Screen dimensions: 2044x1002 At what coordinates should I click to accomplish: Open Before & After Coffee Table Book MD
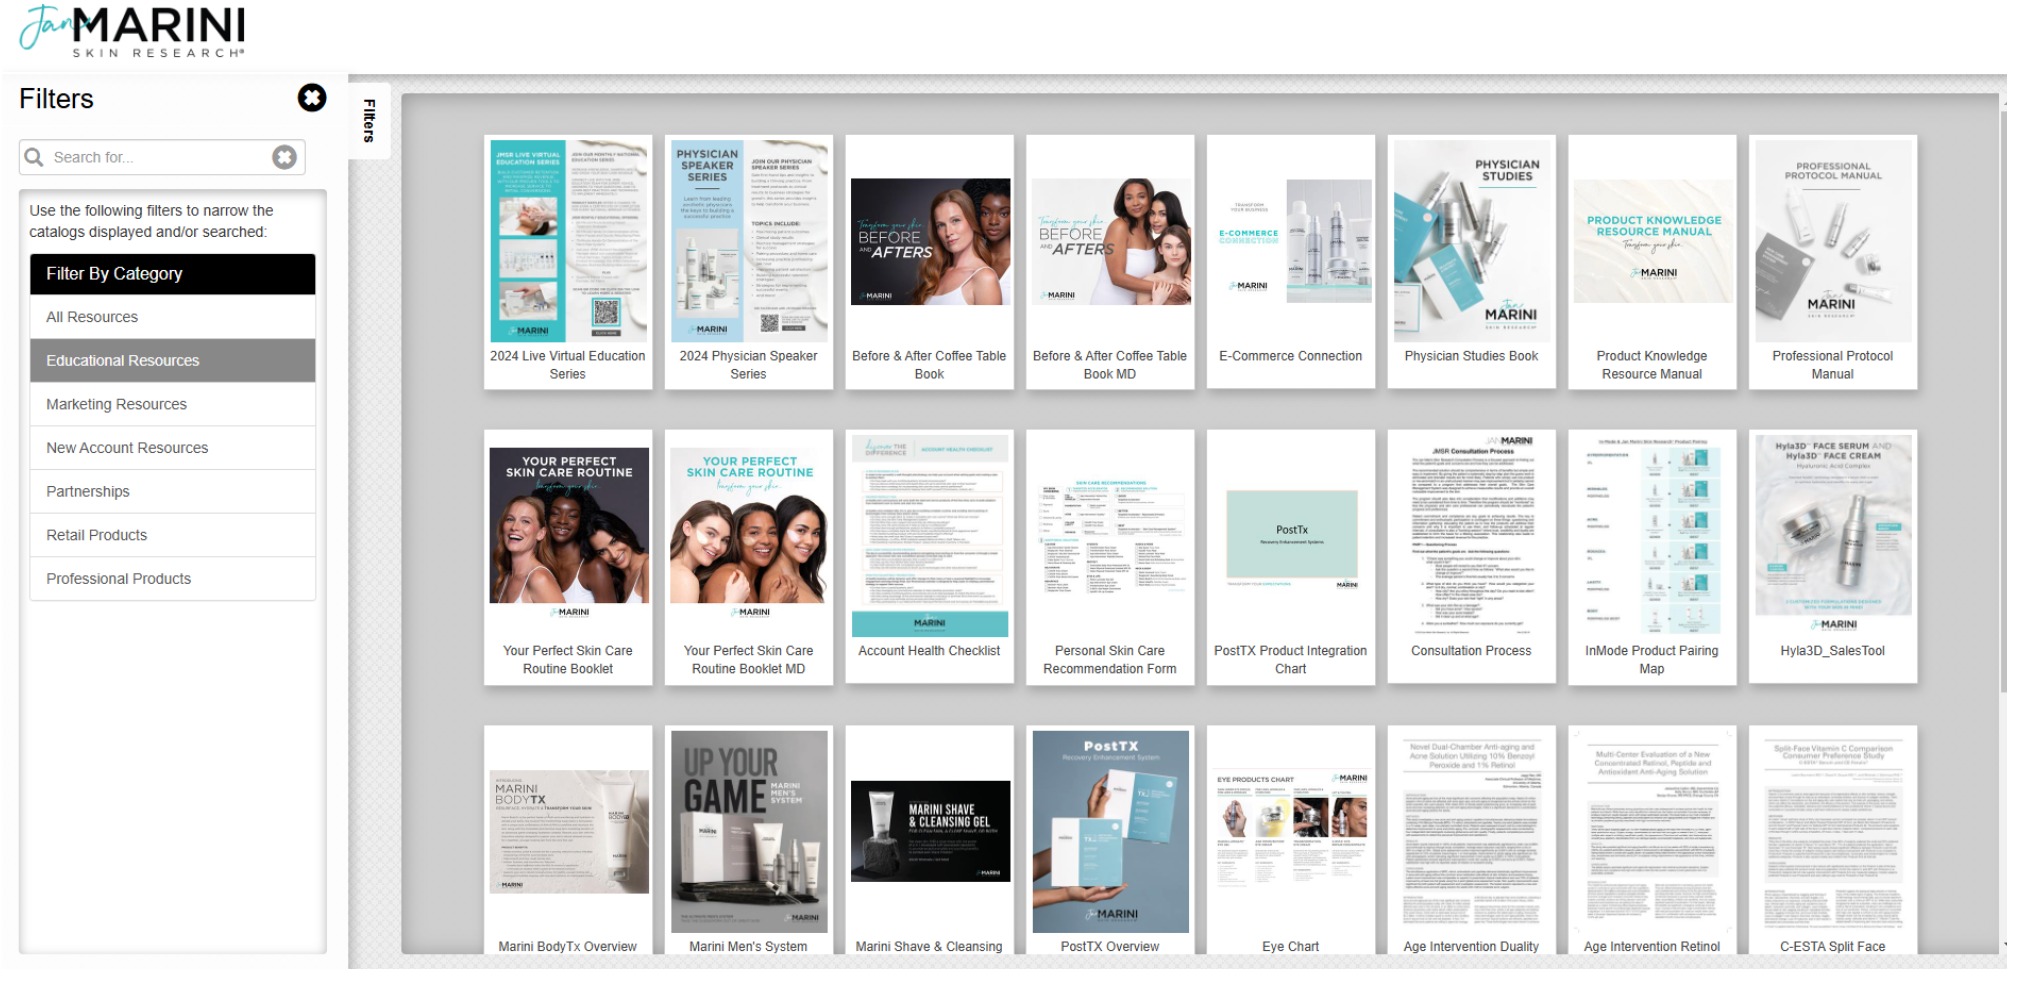(1110, 262)
